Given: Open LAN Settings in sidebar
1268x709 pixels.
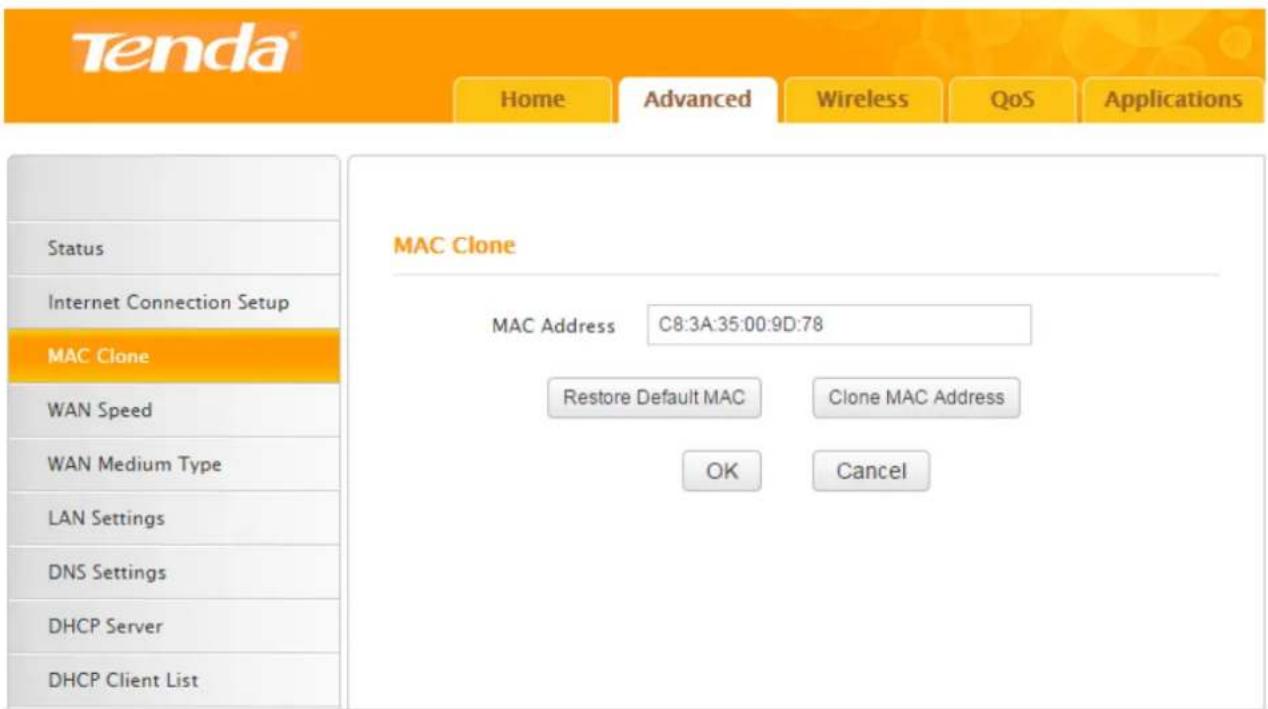Looking at the screenshot, I should tap(174, 518).
